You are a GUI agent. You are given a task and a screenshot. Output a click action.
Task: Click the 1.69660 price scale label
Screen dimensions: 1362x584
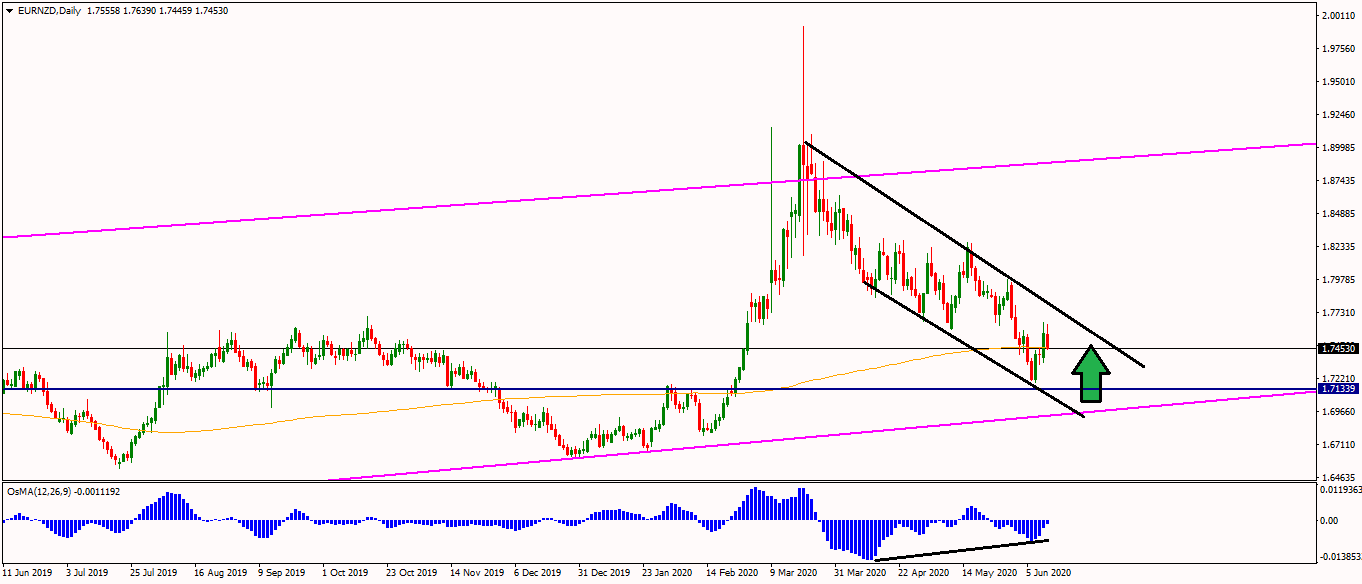(x=1337, y=411)
